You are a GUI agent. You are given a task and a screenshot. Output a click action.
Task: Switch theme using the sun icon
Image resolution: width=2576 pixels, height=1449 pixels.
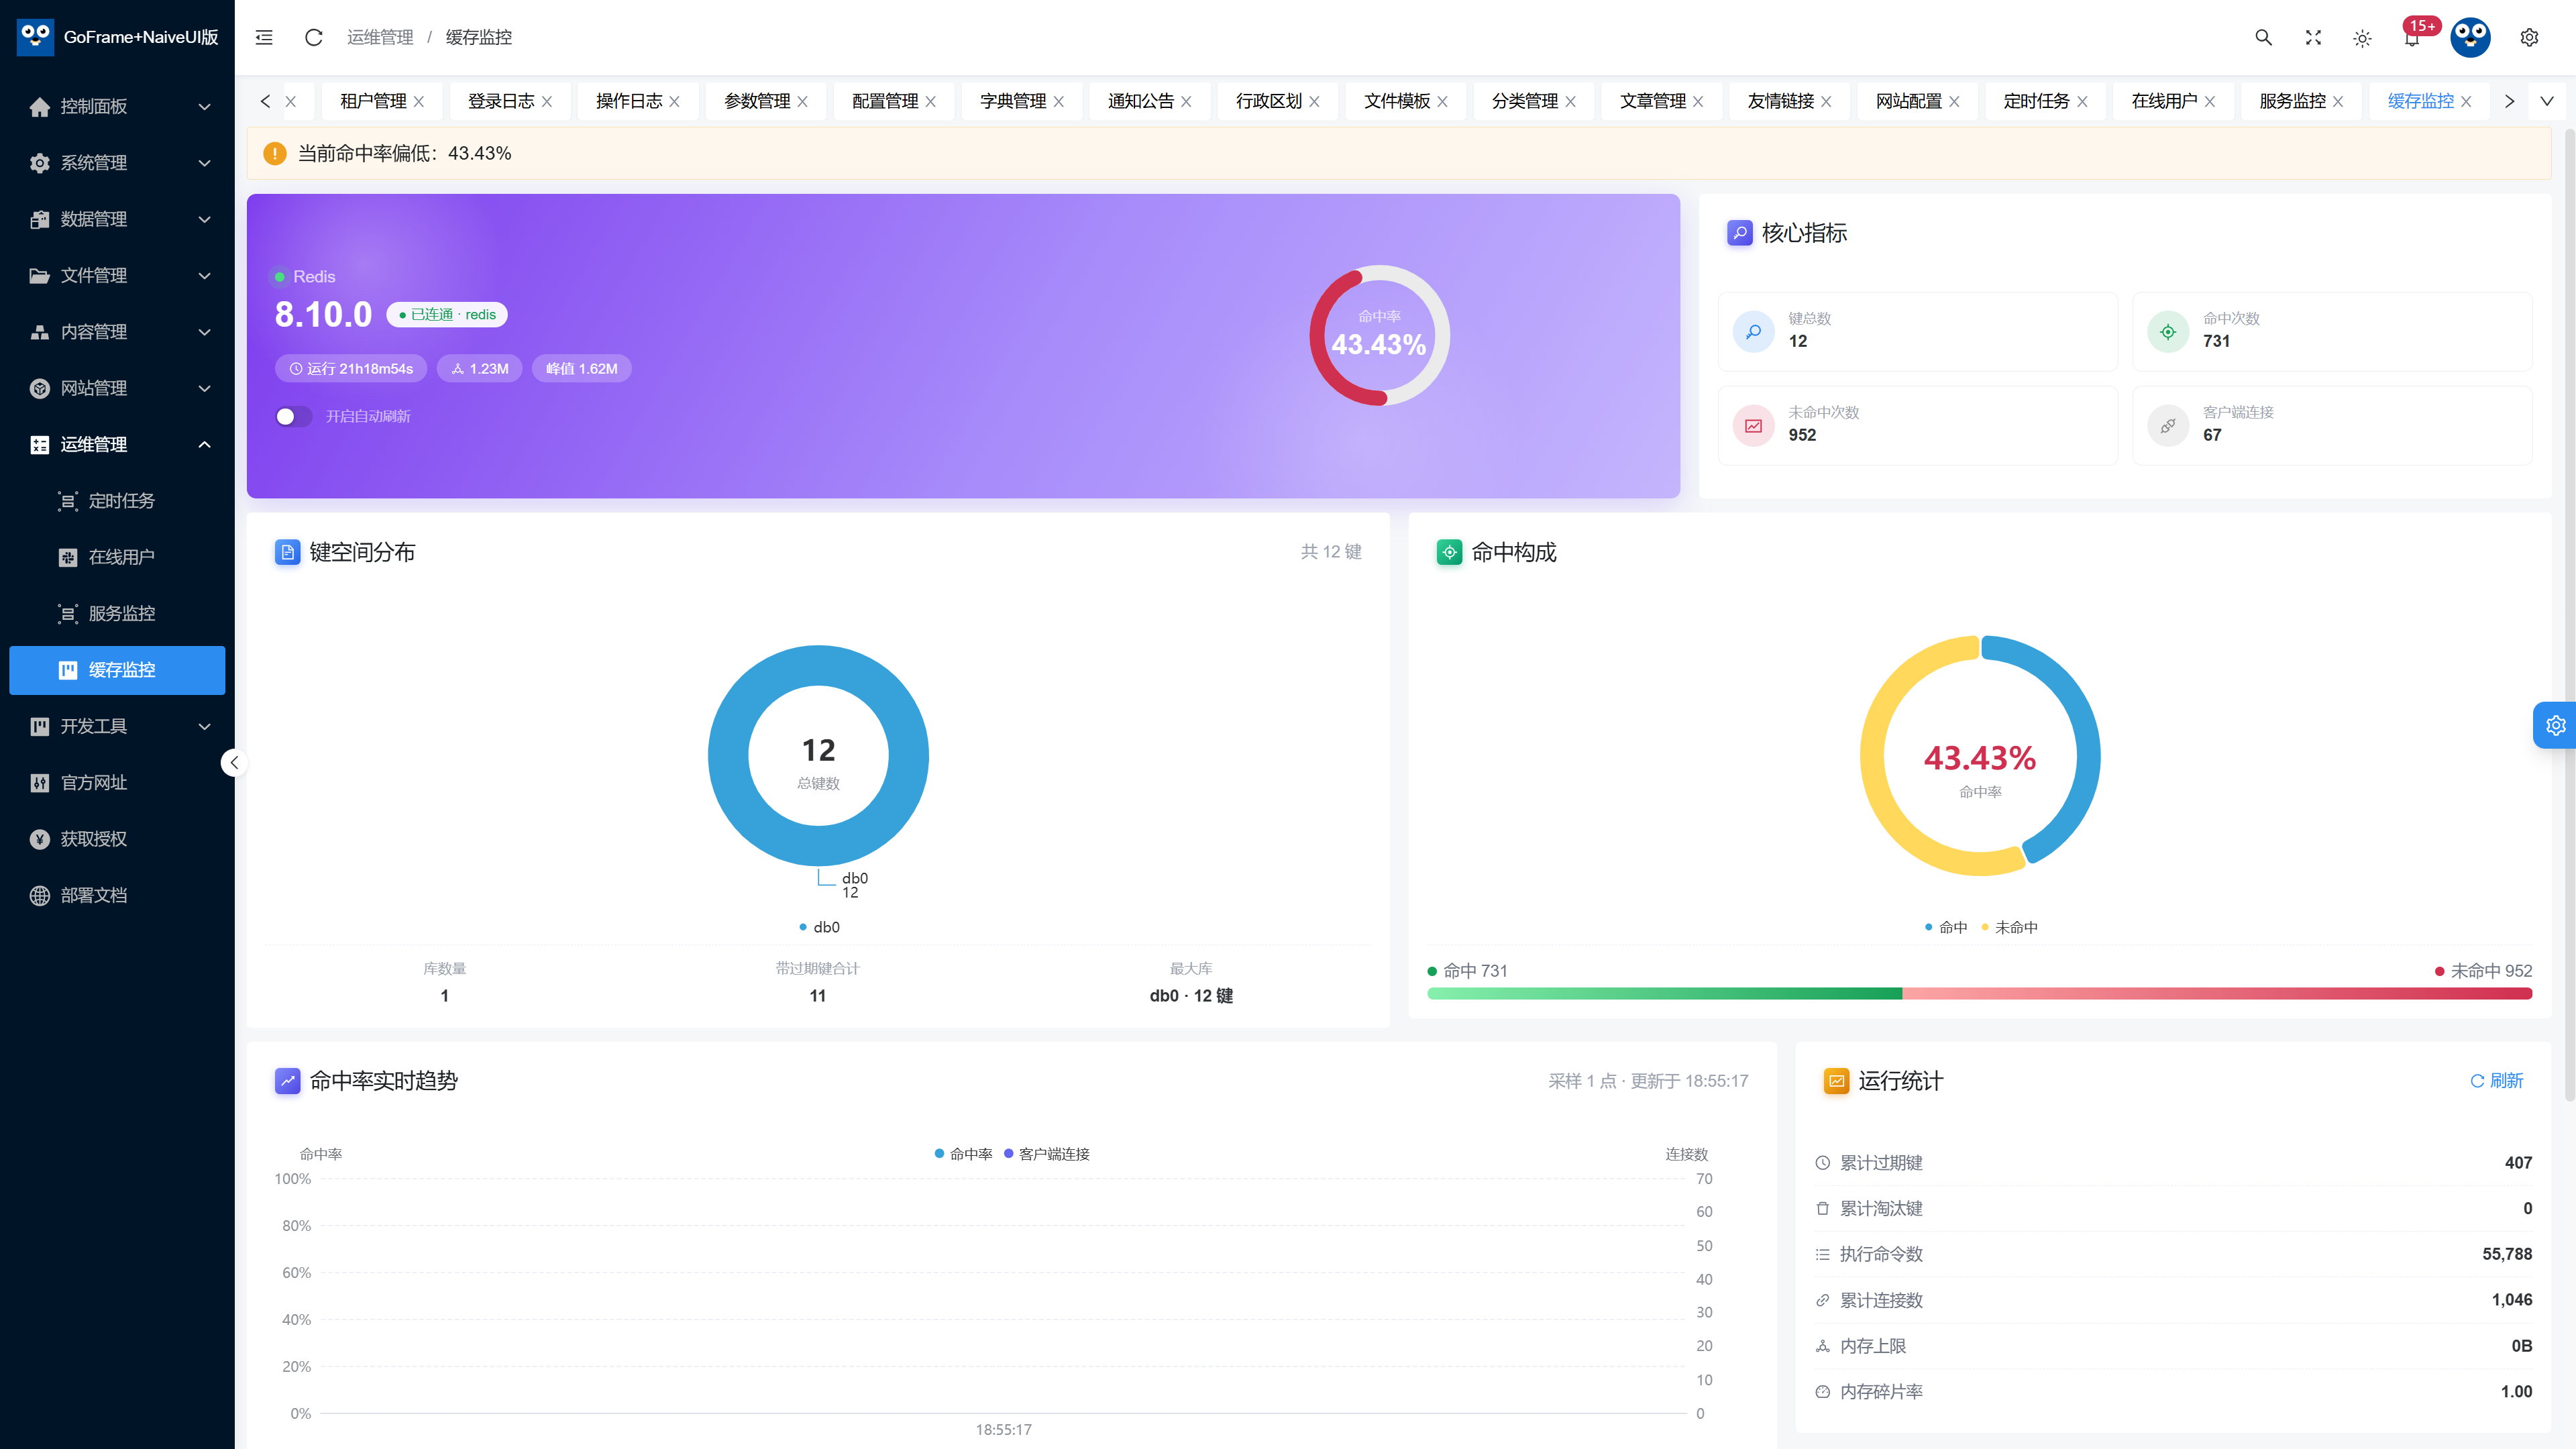tap(2362, 38)
